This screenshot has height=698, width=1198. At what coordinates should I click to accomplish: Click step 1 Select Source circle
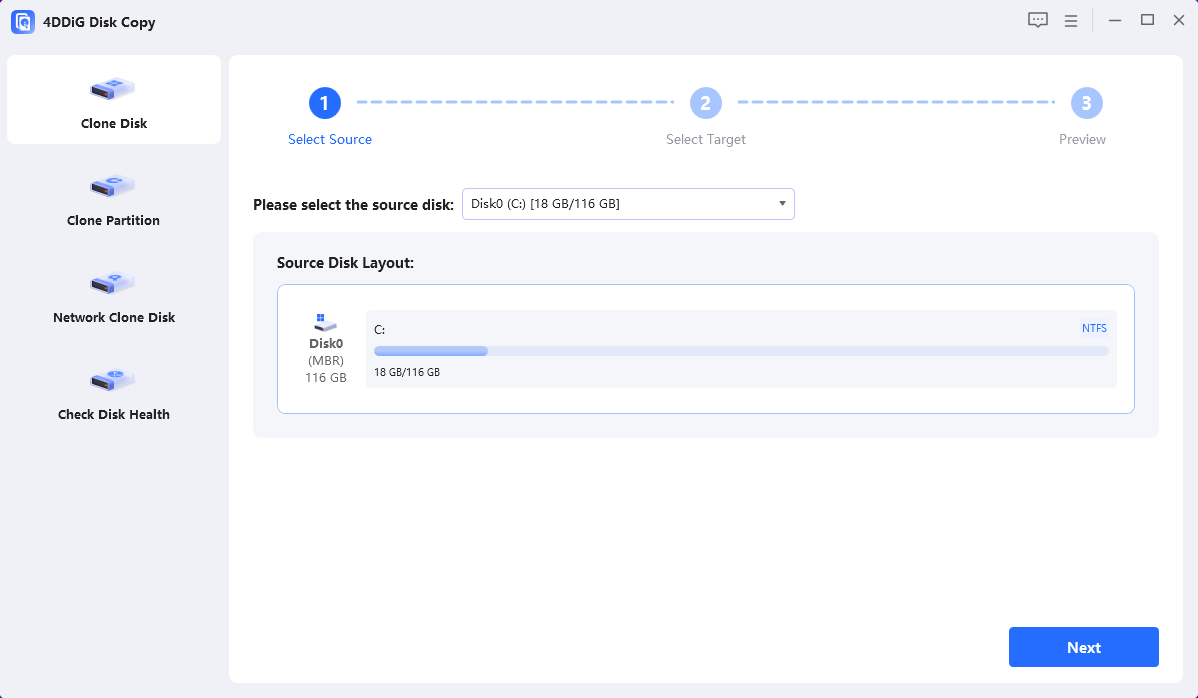[325, 103]
